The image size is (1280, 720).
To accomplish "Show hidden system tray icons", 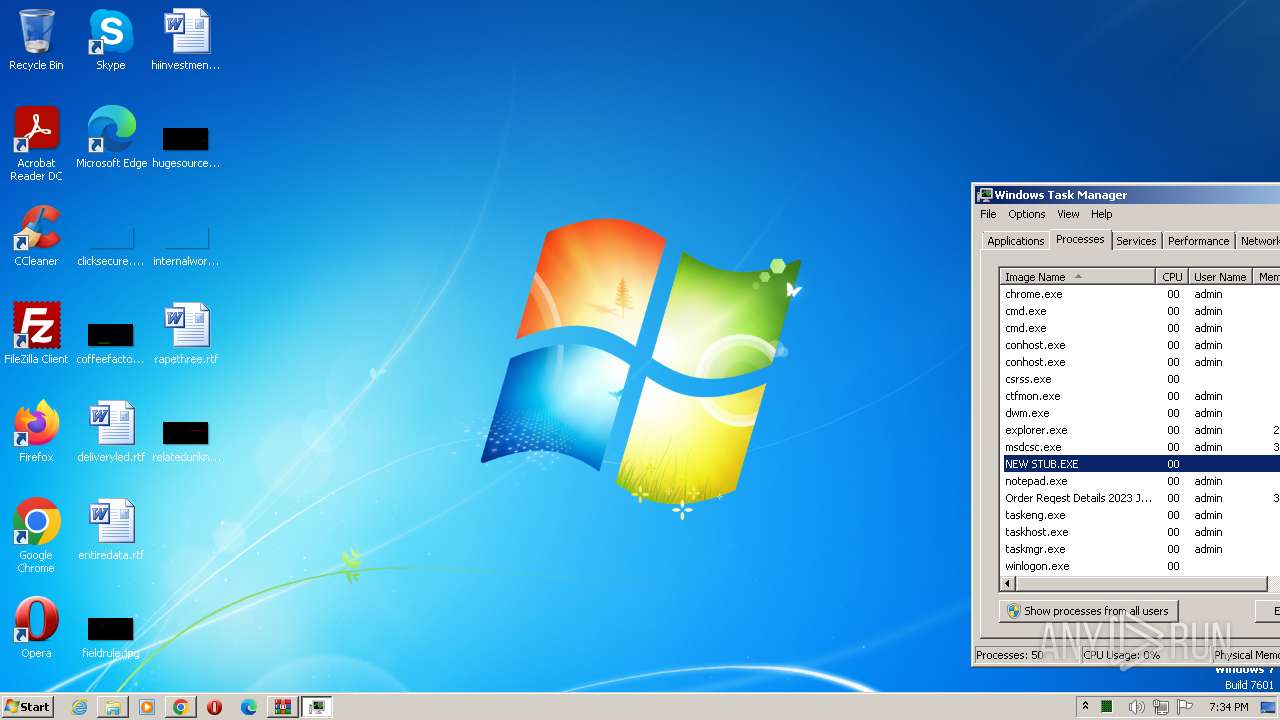I will pyautogui.click(x=1085, y=707).
